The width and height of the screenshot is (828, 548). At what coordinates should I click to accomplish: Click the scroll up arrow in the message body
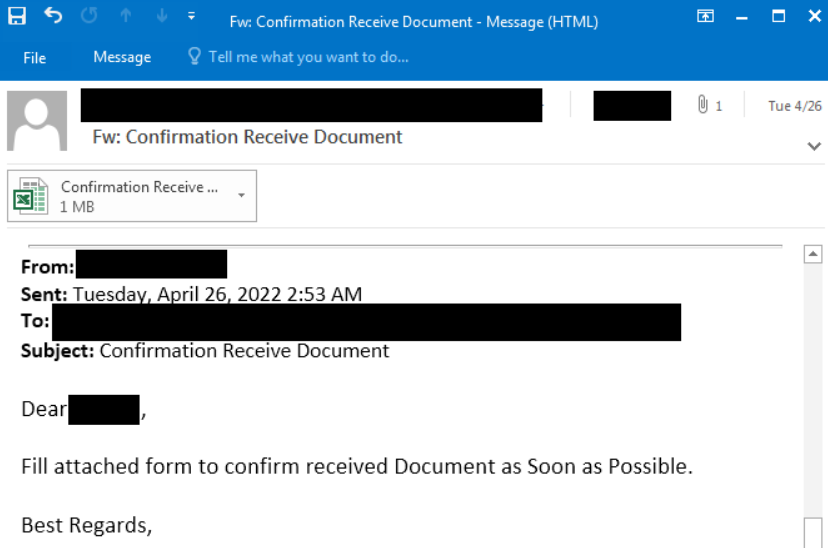click(x=813, y=255)
